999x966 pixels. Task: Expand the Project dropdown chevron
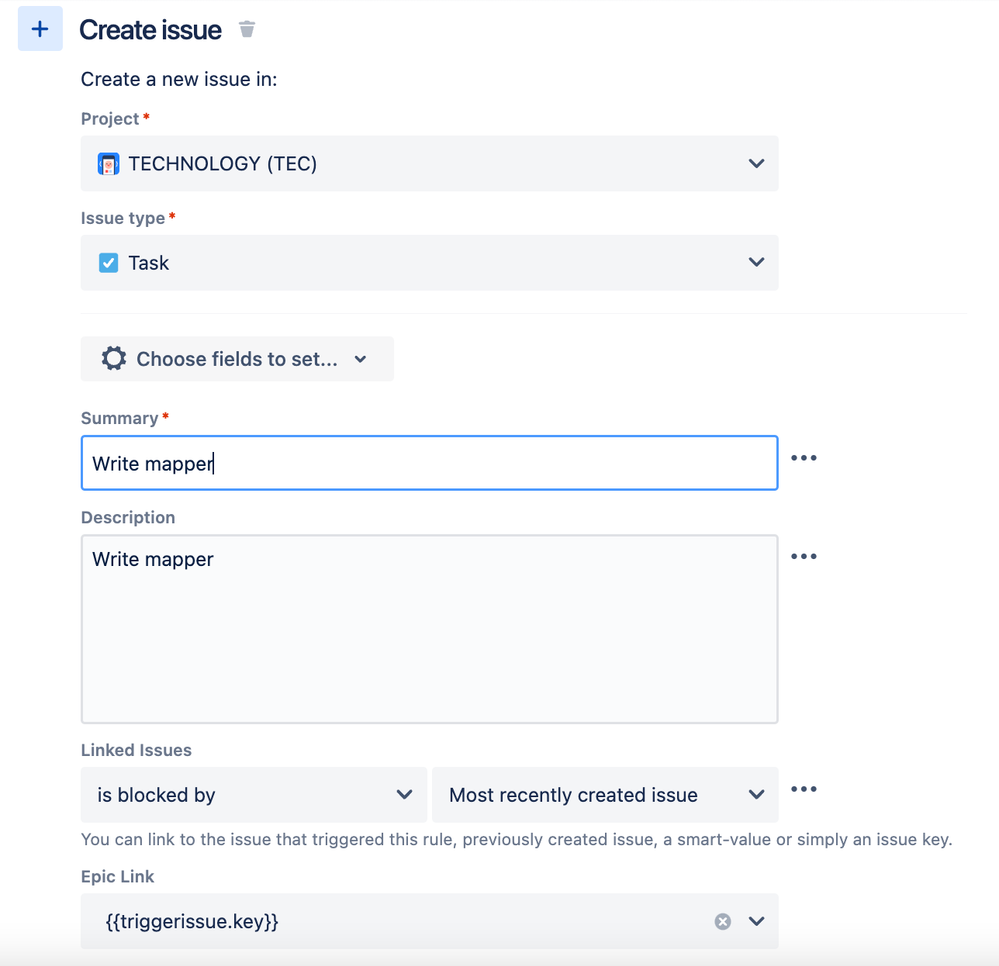coord(756,163)
